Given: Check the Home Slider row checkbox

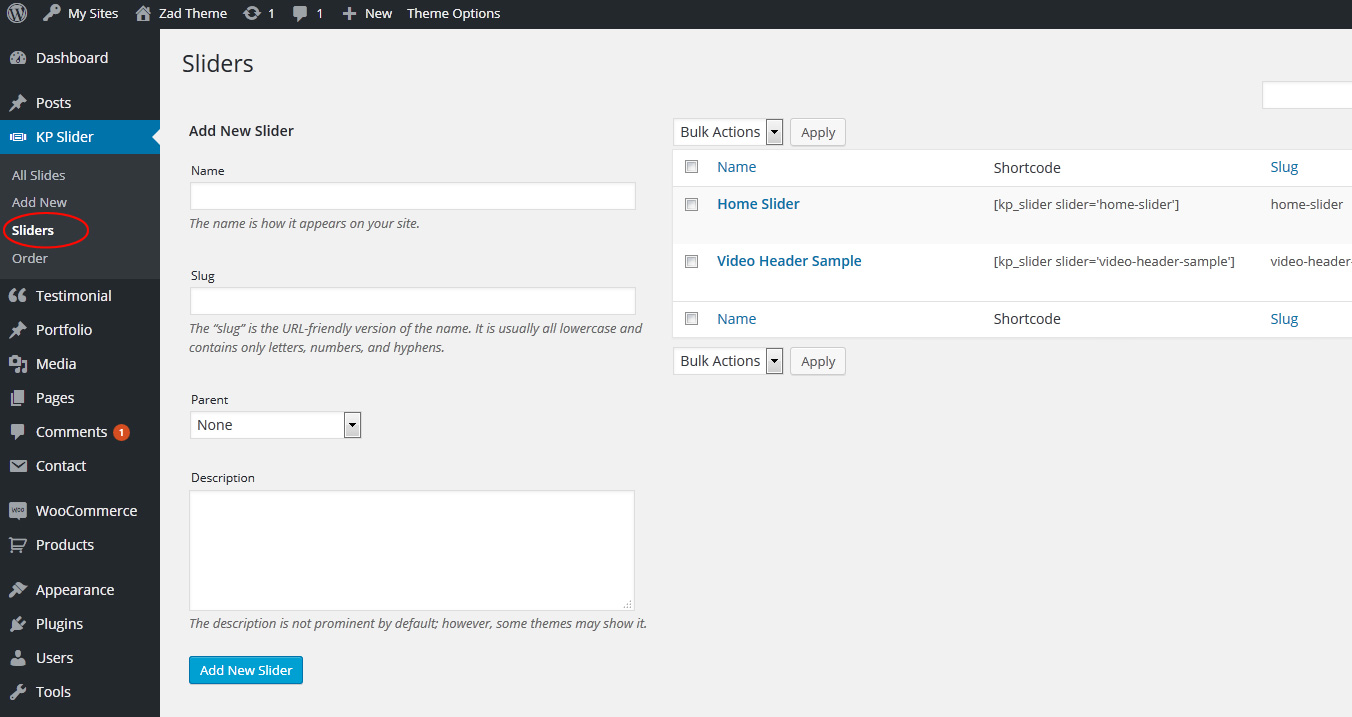Looking at the screenshot, I should pos(691,204).
